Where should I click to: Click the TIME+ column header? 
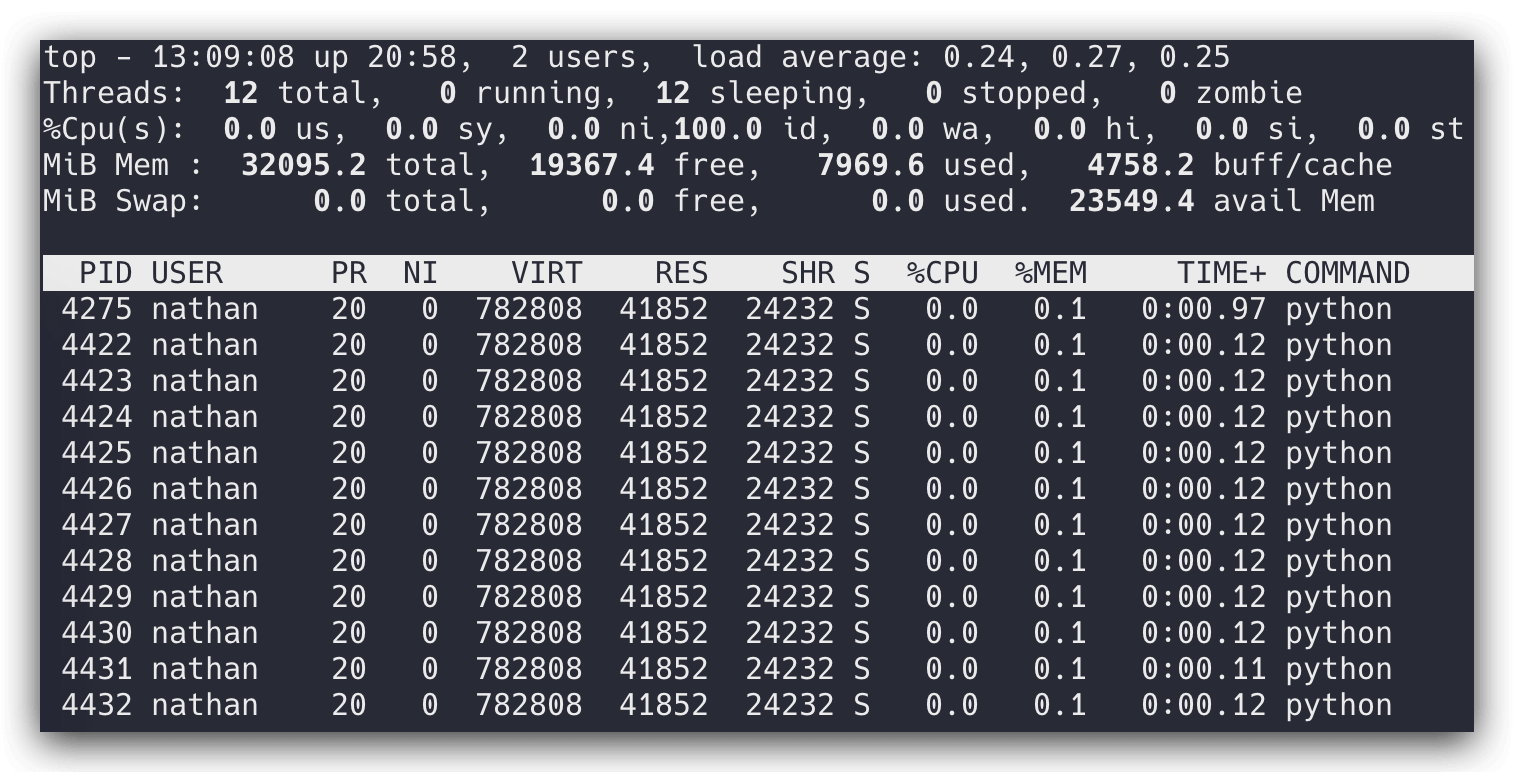(1221, 273)
